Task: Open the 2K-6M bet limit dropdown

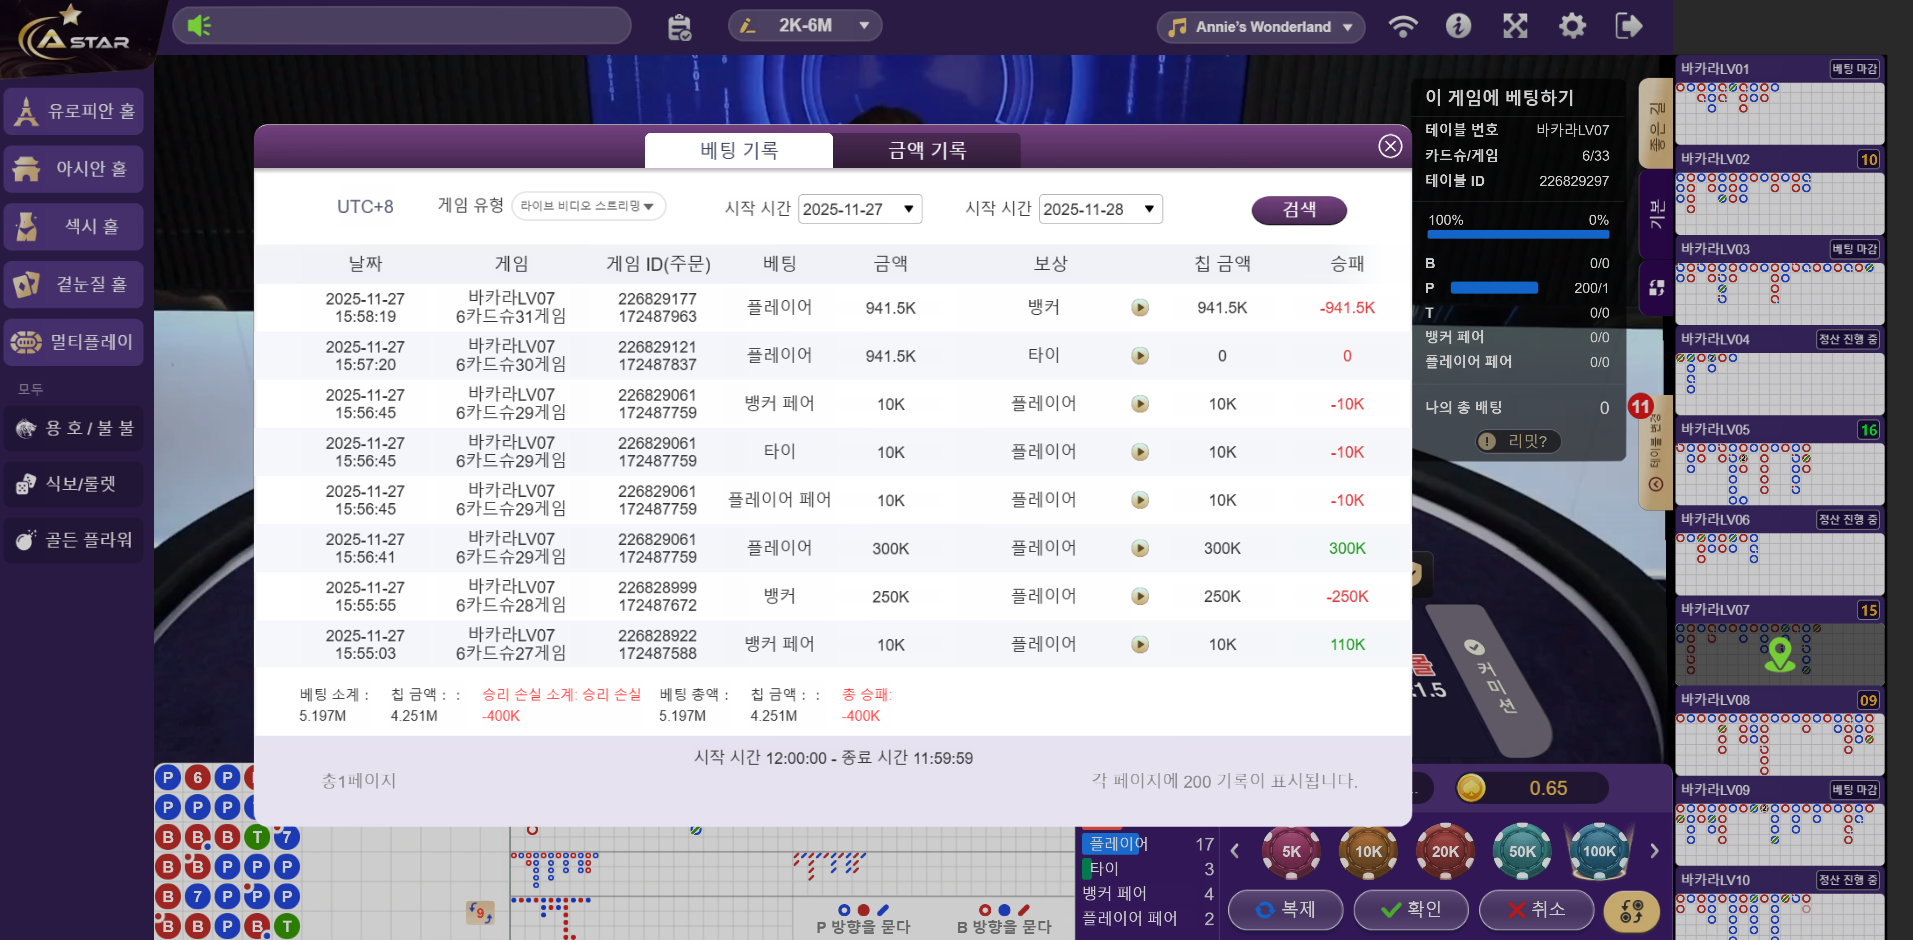Action: (x=805, y=26)
